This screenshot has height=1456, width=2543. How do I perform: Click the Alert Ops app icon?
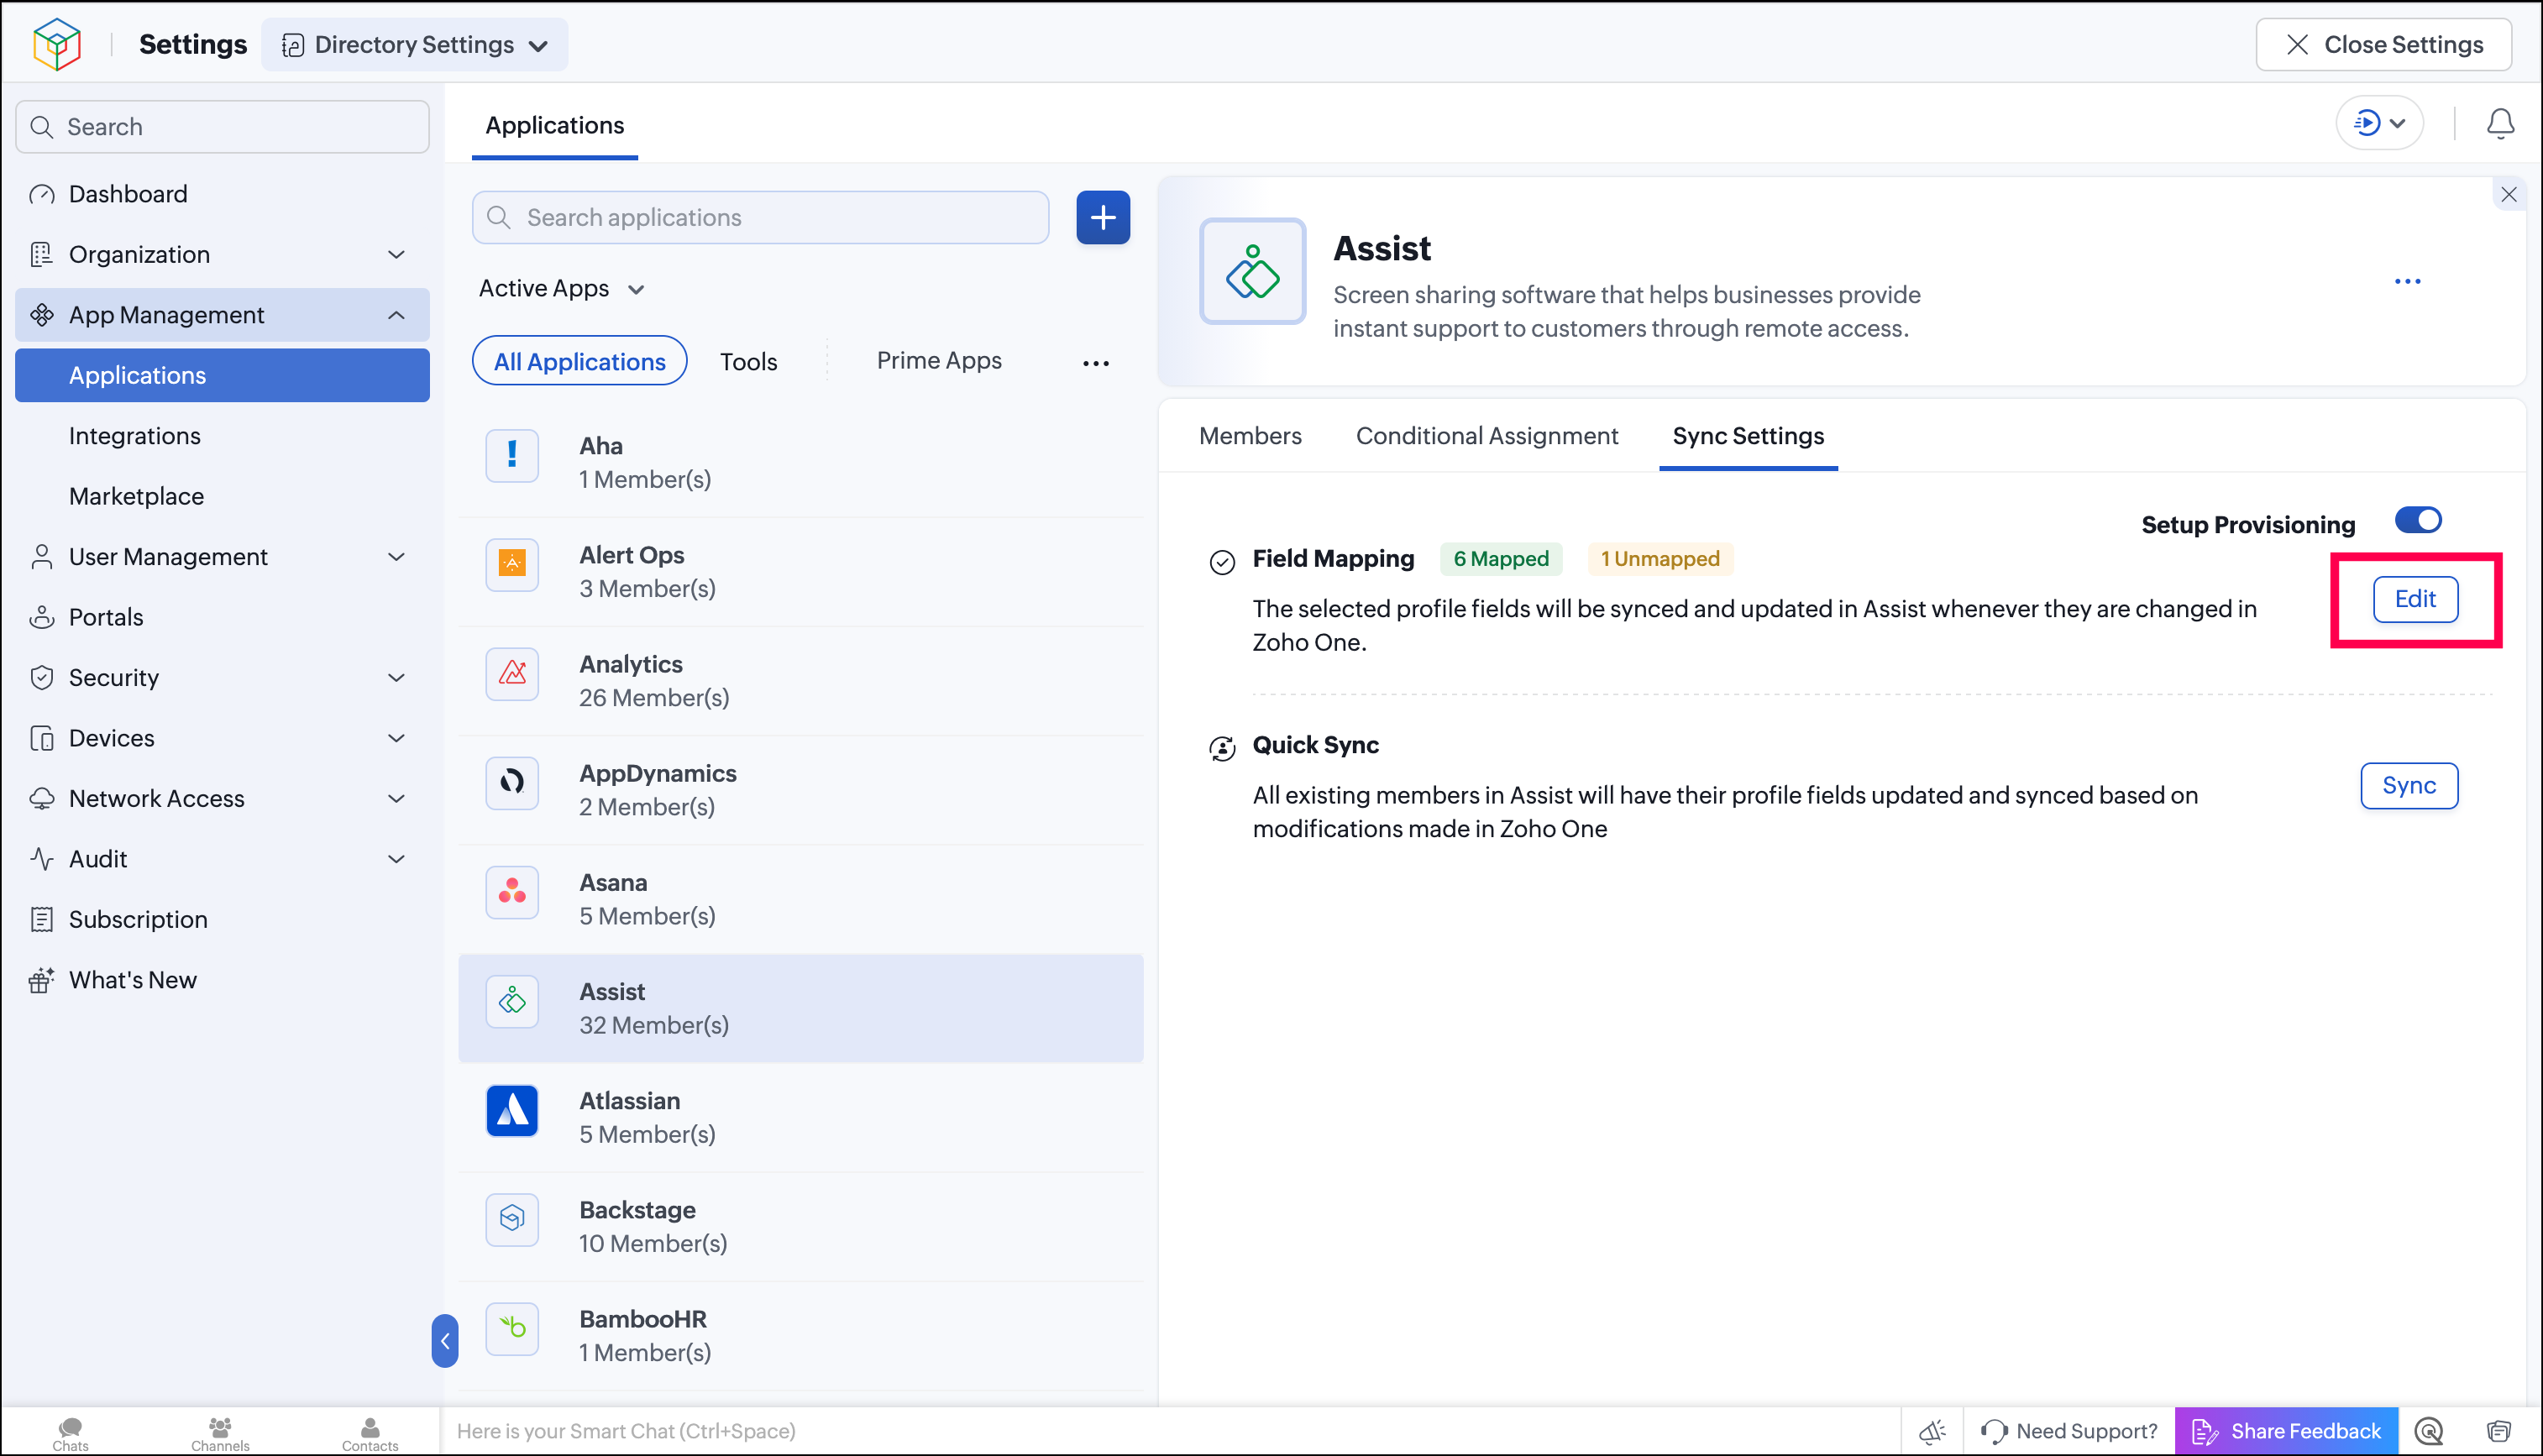pos(512,565)
